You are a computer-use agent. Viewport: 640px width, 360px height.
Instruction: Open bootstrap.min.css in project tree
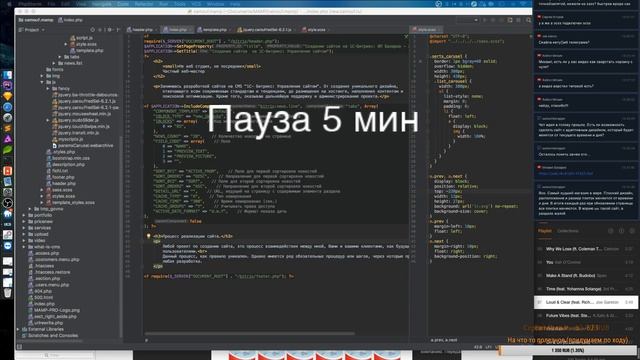tap(70, 158)
